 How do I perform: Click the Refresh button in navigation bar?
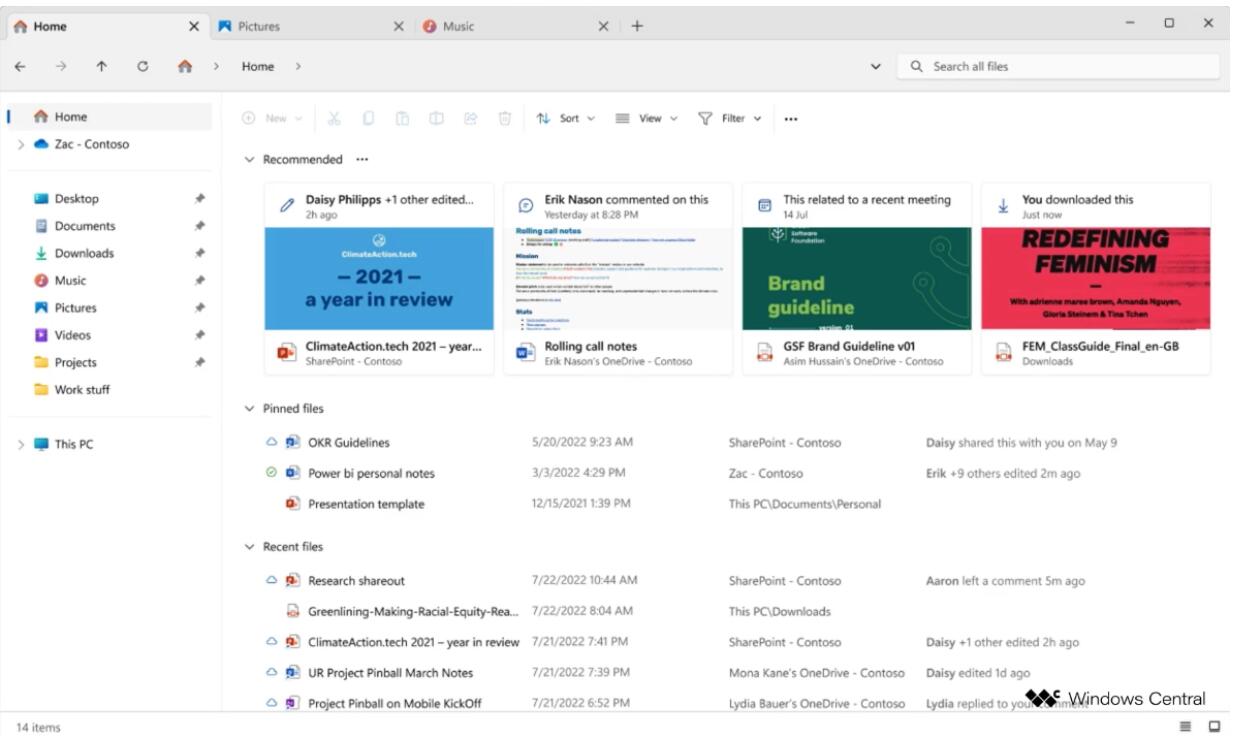(x=143, y=67)
